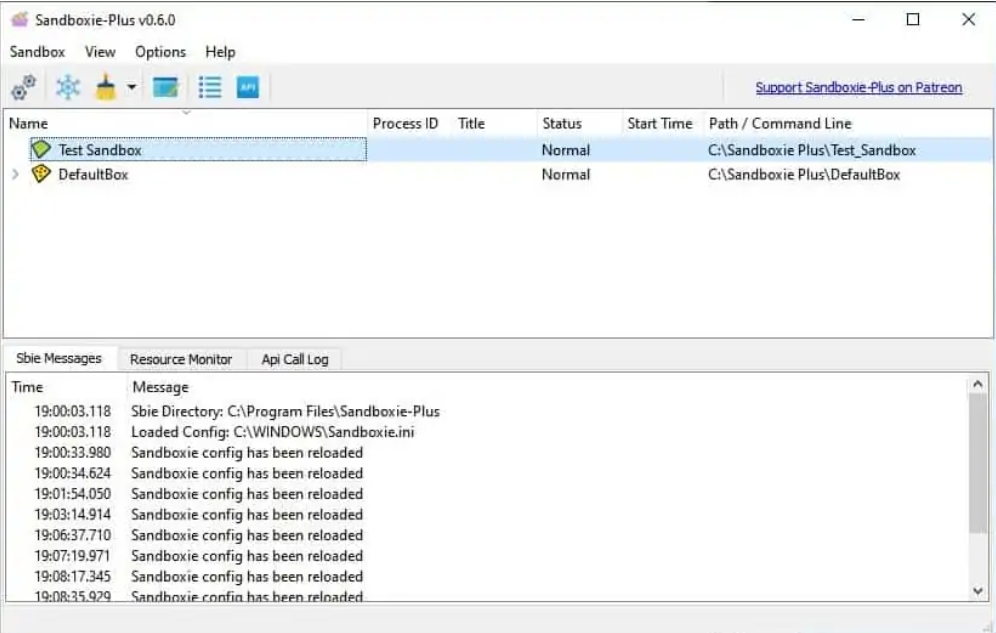Viewport: 996px width, 633px height.
Task: Select the Test Sandbox row
Action: click(498, 150)
